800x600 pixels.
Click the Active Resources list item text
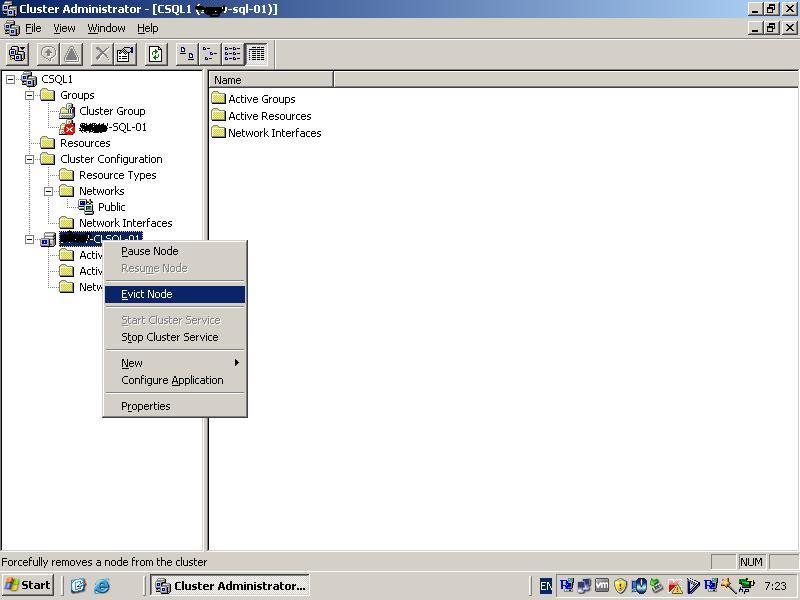coord(269,116)
